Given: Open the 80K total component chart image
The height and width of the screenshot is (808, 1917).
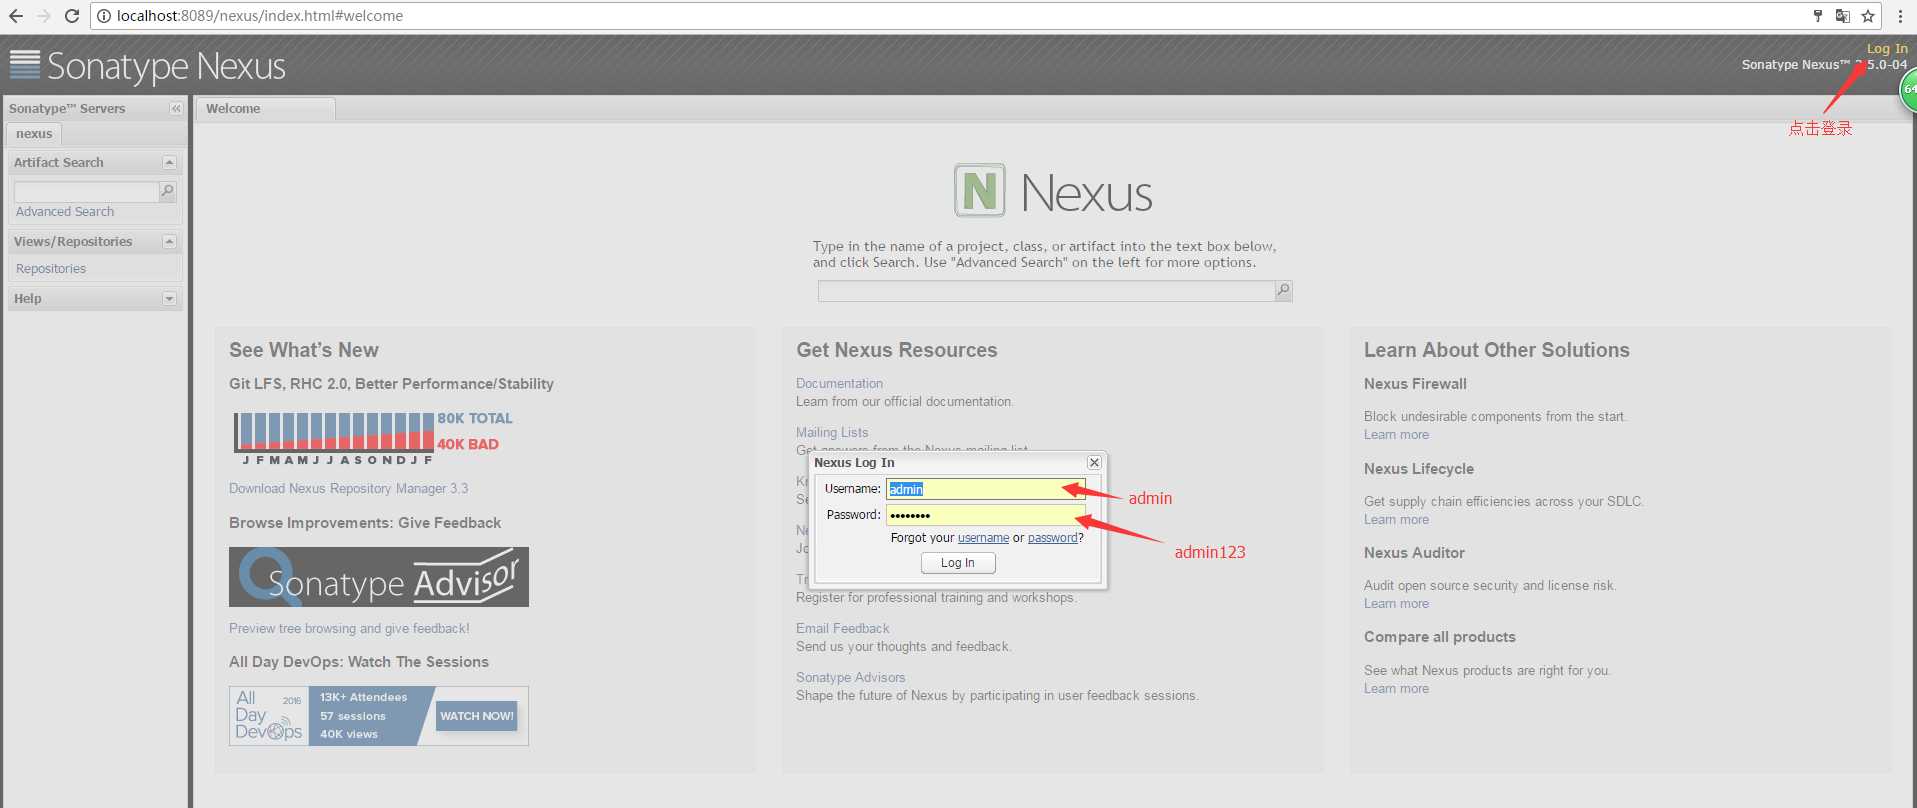Looking at the screenshot, I should click(x=373, y=439).
